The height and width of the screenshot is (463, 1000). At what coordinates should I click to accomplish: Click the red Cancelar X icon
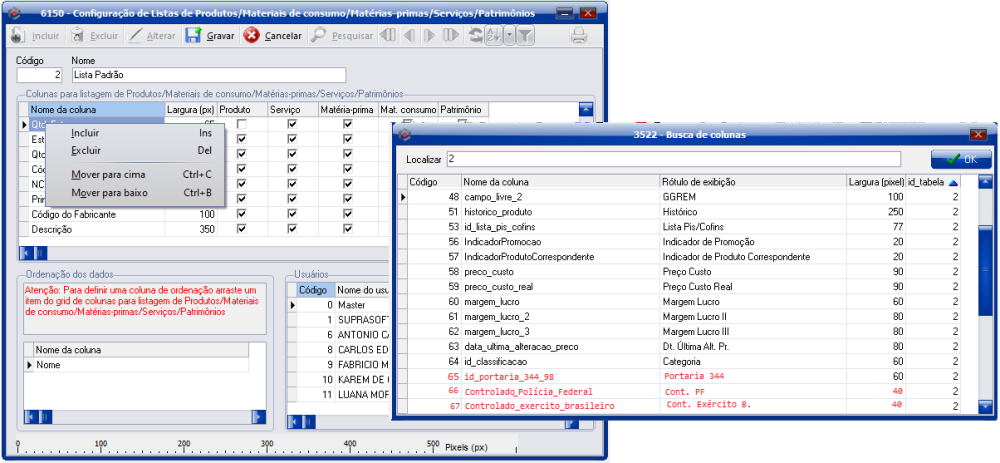point(252,36)
